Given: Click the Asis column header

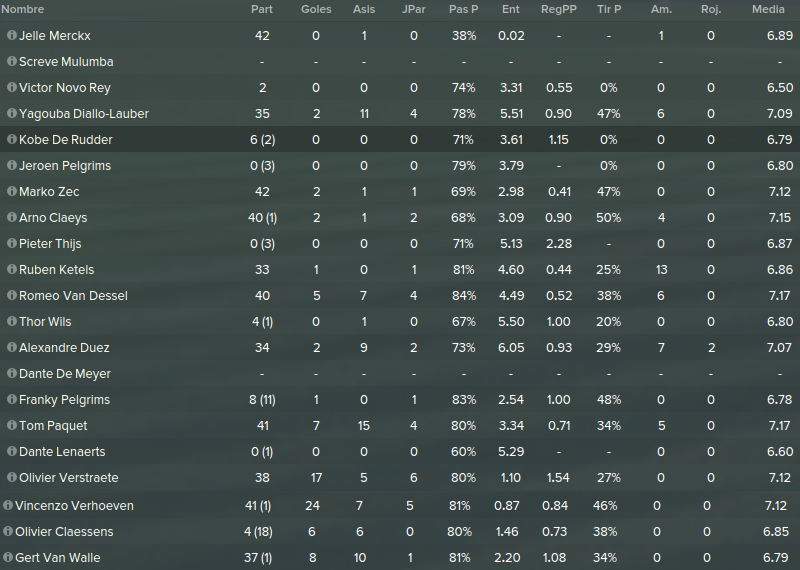Looking at the screenshot, I should (364, 9).
